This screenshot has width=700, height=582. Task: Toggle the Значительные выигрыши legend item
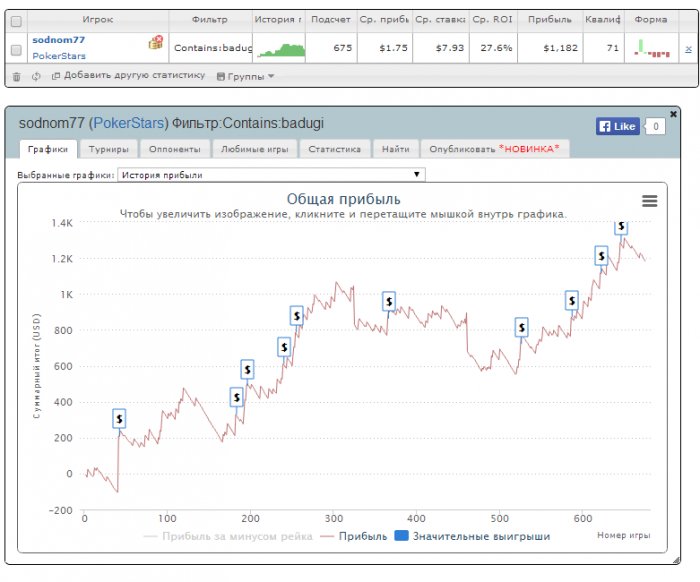click(x=472, y=536)
